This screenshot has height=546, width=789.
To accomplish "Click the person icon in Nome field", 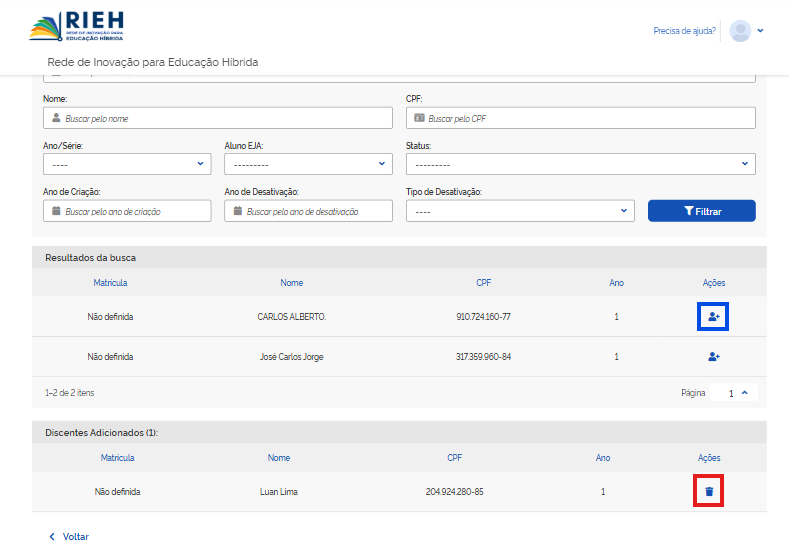I will coord(56,118).
